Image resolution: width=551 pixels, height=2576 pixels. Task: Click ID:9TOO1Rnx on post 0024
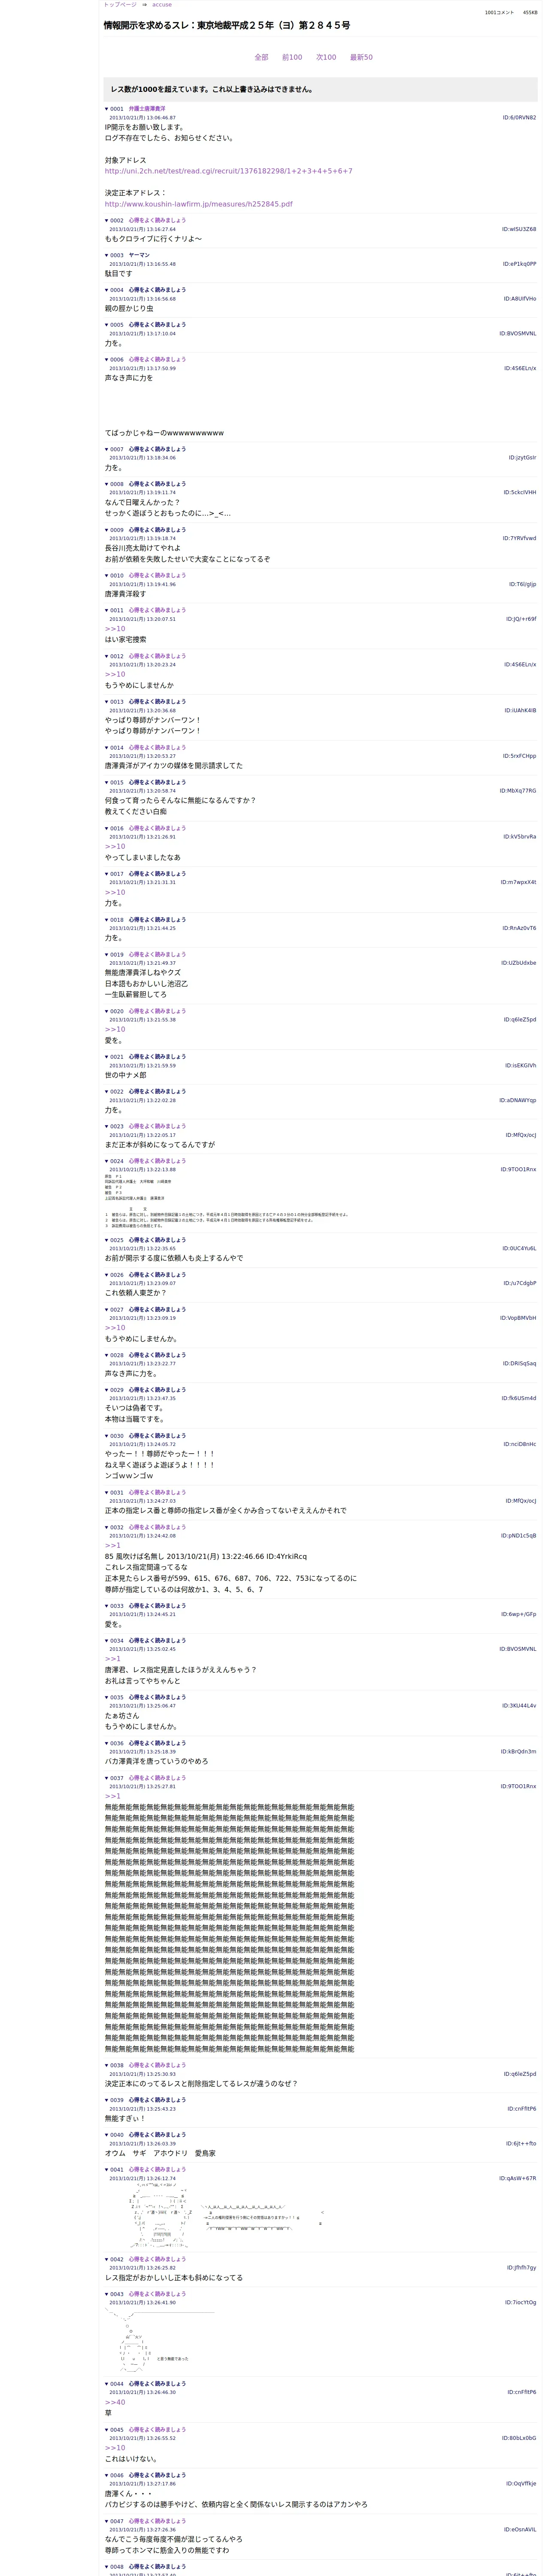tap(519, 1169)
